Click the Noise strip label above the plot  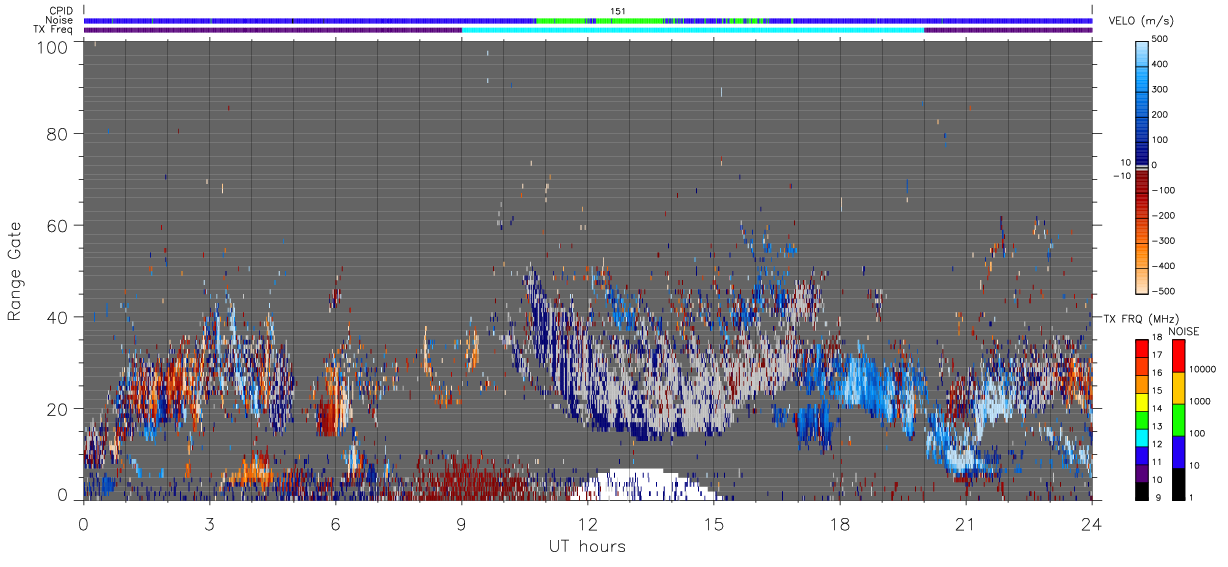[59, 20]
